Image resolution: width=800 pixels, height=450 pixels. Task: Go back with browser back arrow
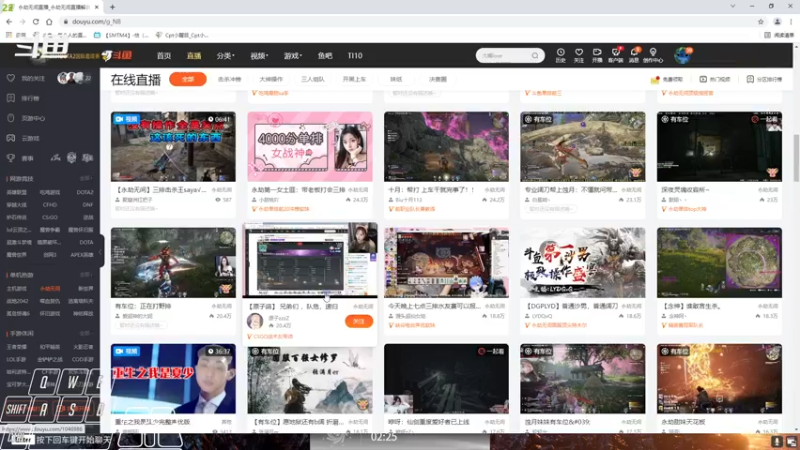pos(9,22)
